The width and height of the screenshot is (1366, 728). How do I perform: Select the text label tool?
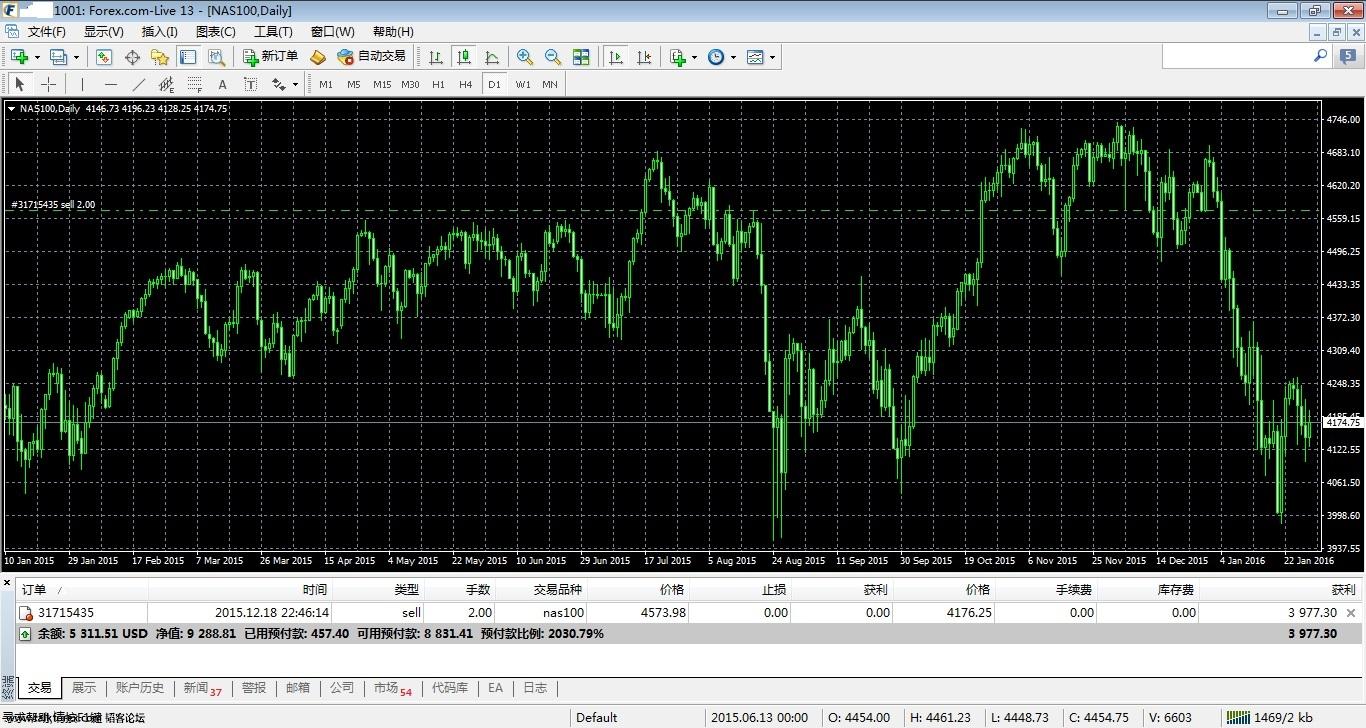pos(250,84)
